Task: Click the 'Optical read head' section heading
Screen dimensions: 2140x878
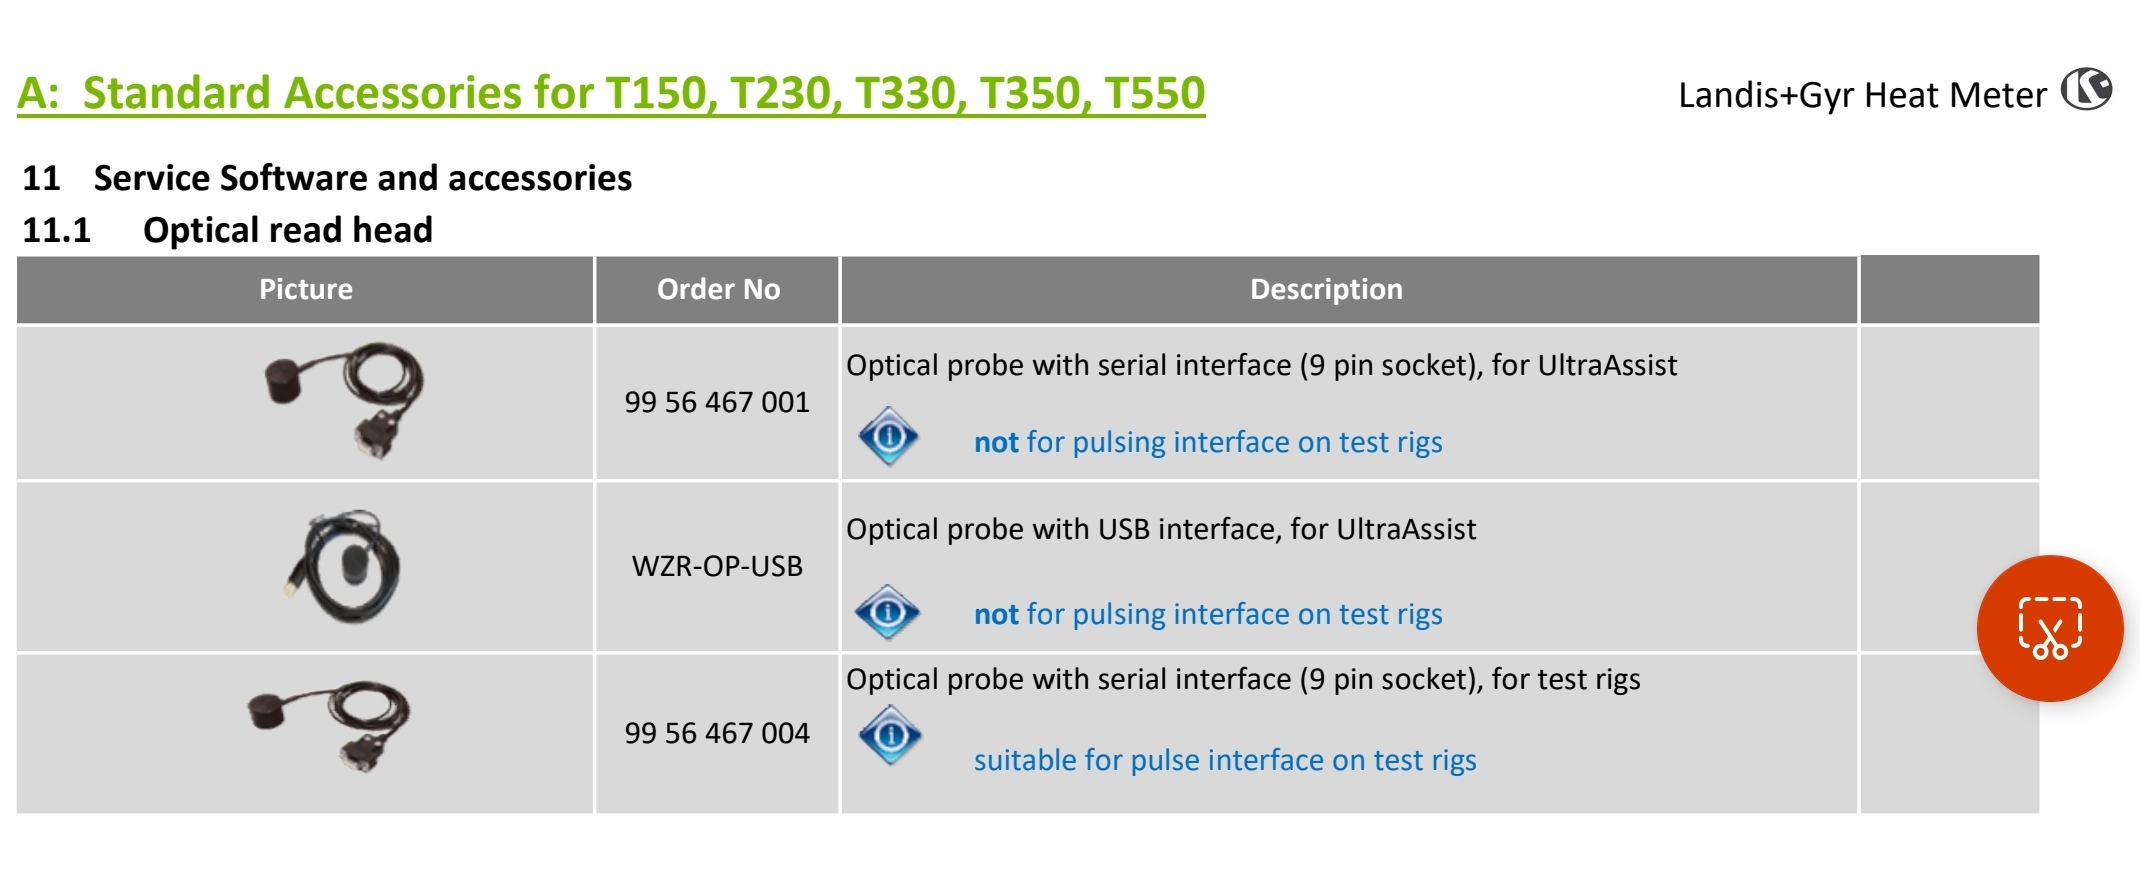Action: pos(287,230)
